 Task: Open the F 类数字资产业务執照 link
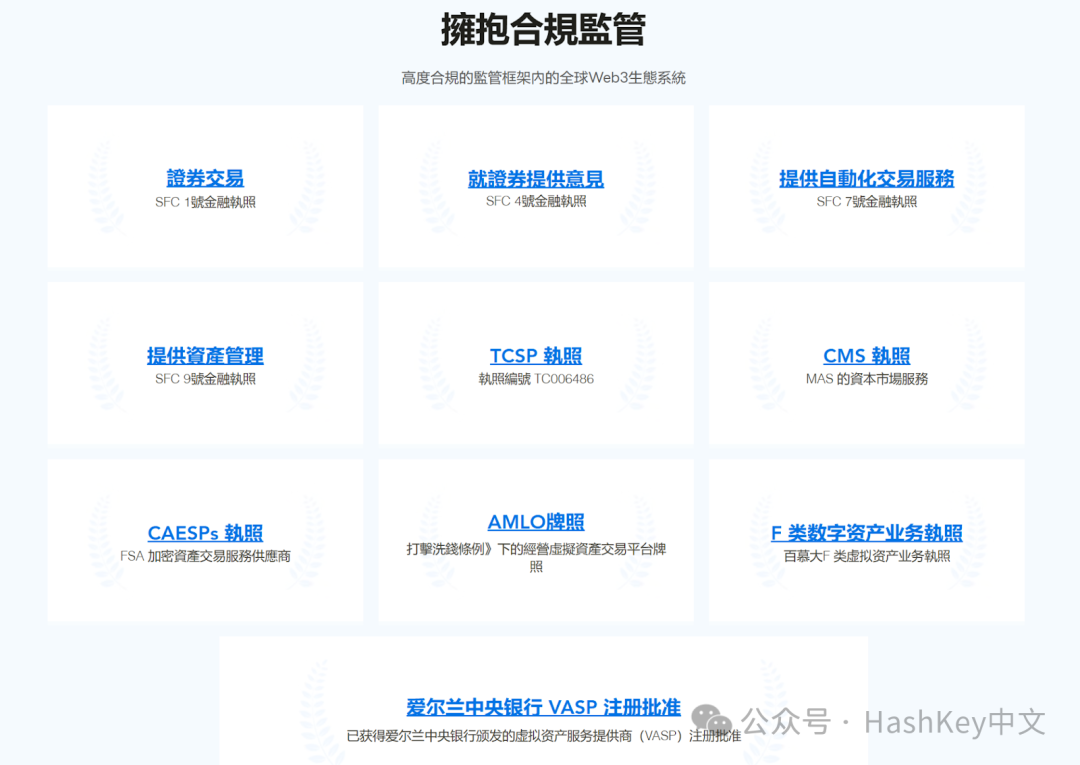pos(866,532)
